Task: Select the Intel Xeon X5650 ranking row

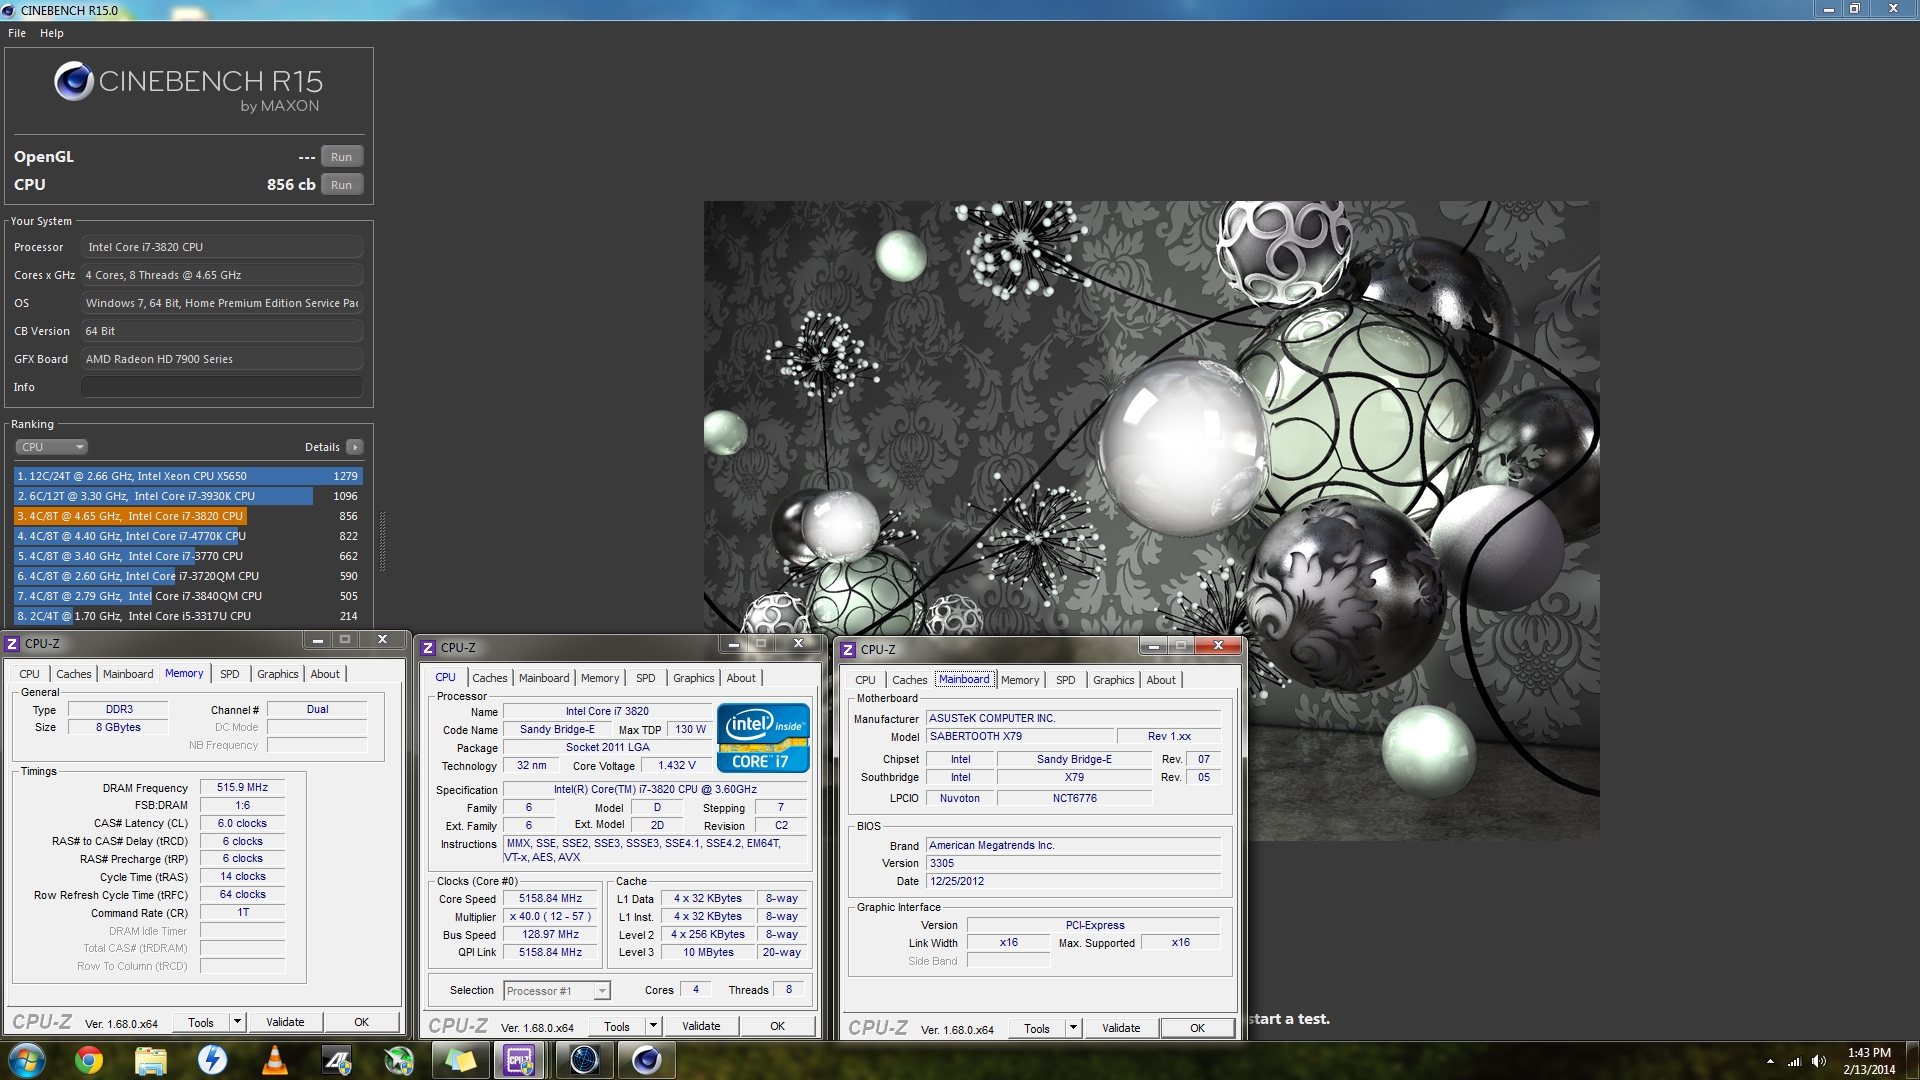Action: point(188,476)
